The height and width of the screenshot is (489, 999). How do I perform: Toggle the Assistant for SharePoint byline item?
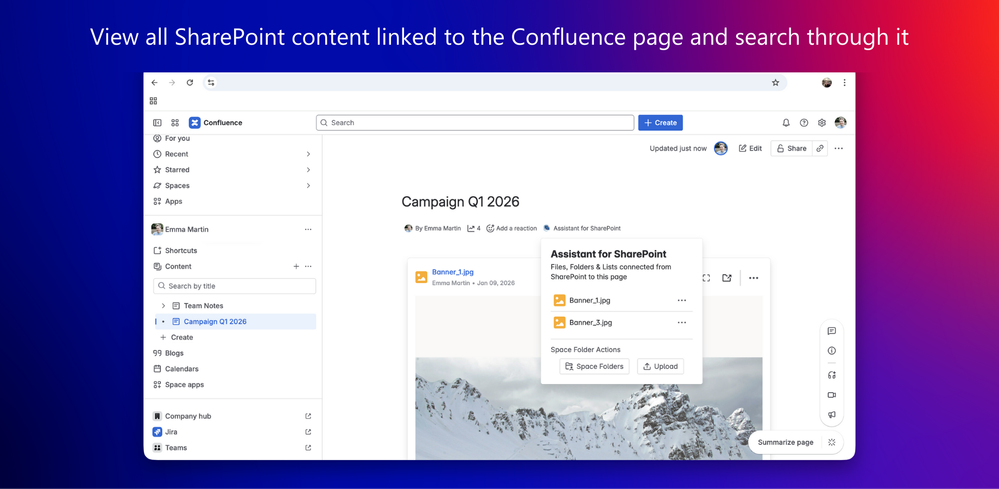(582, 228)
